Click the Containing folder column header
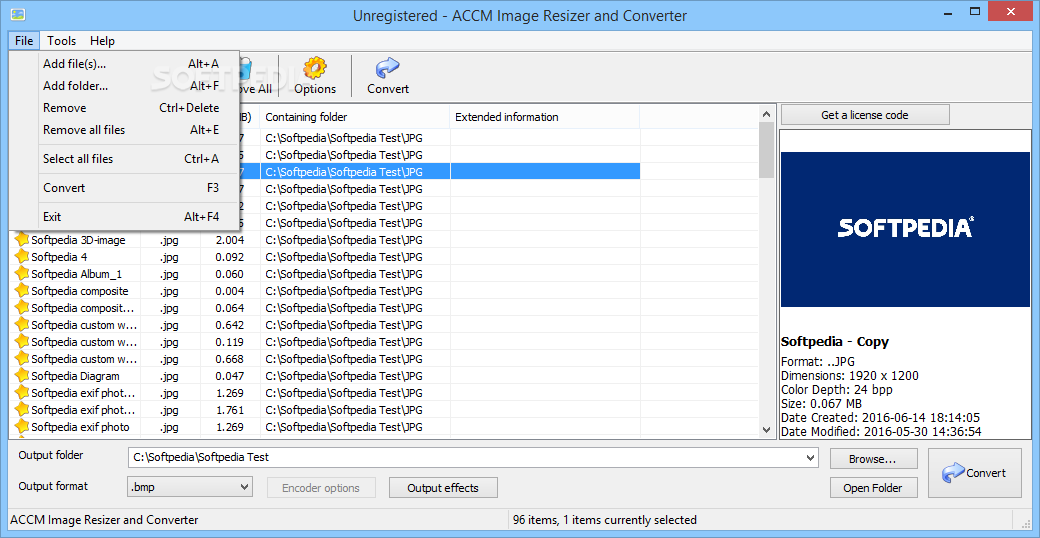This screenshot has height=538, width=1040. pos(355,117)
